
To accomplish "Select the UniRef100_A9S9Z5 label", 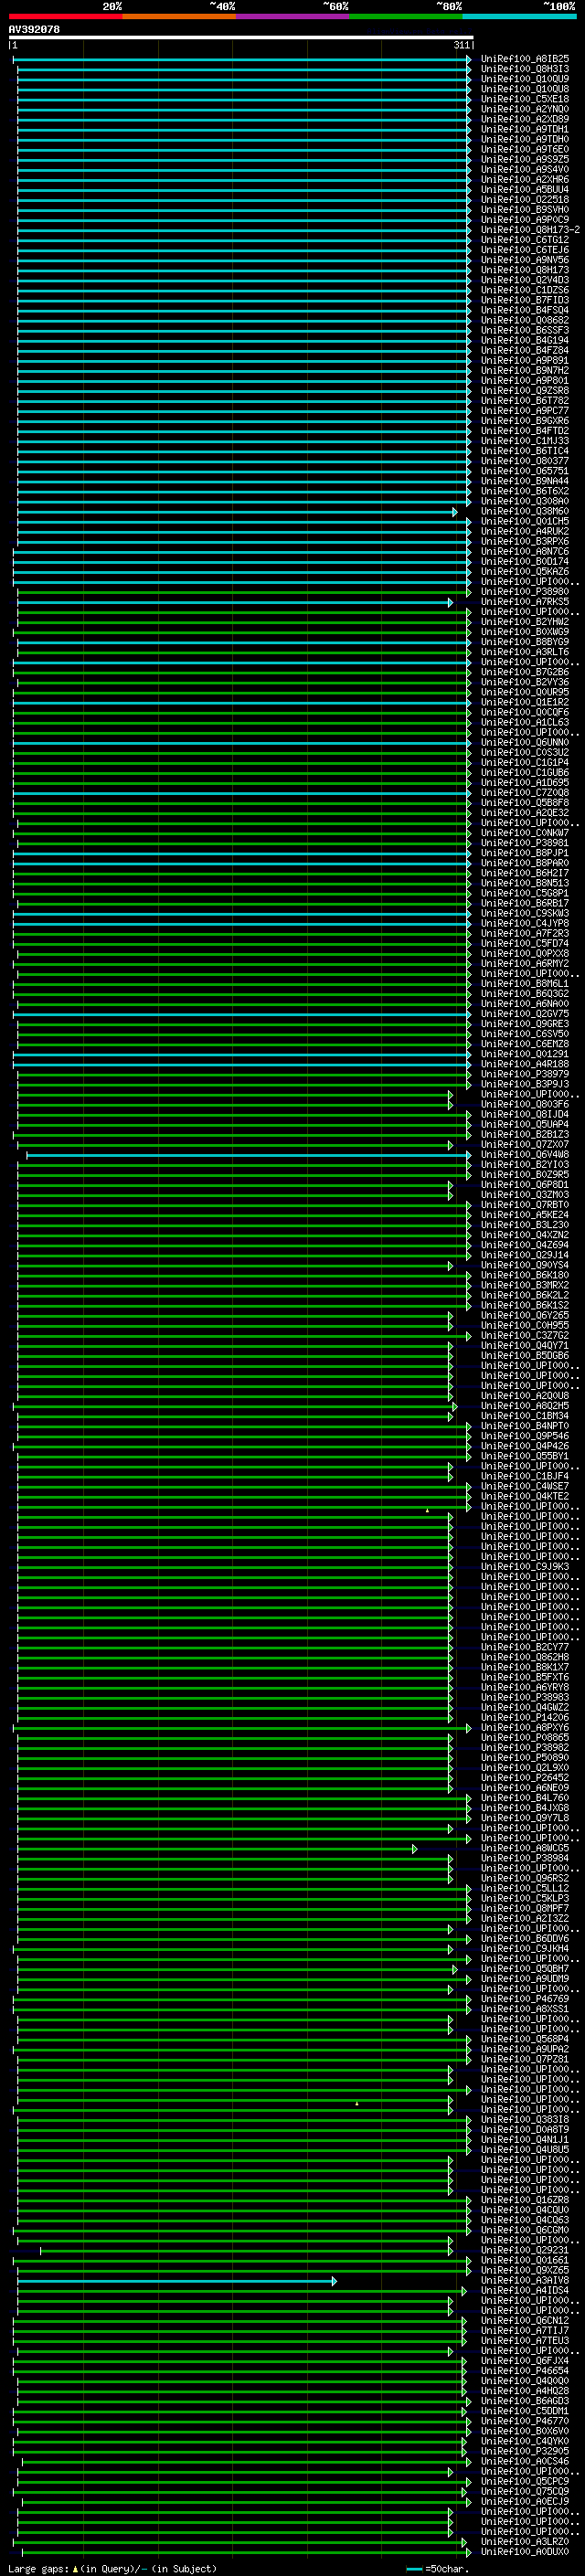I will [x=525, y=159].
